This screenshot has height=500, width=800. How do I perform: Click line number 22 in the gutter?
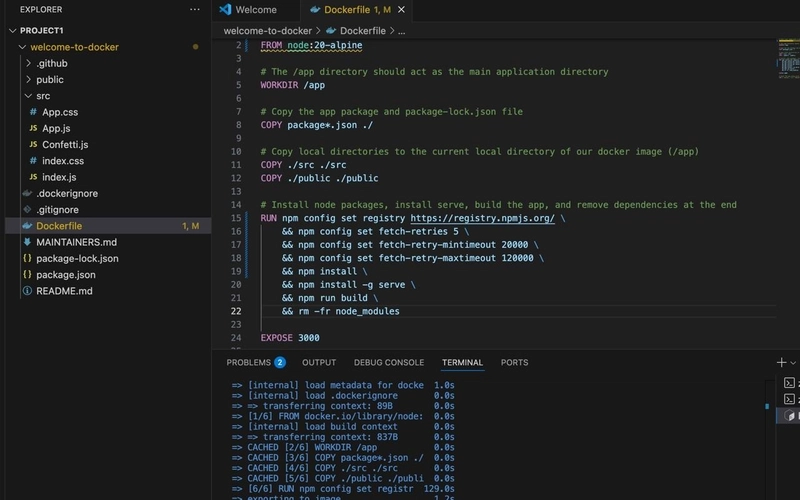point(236,311)
